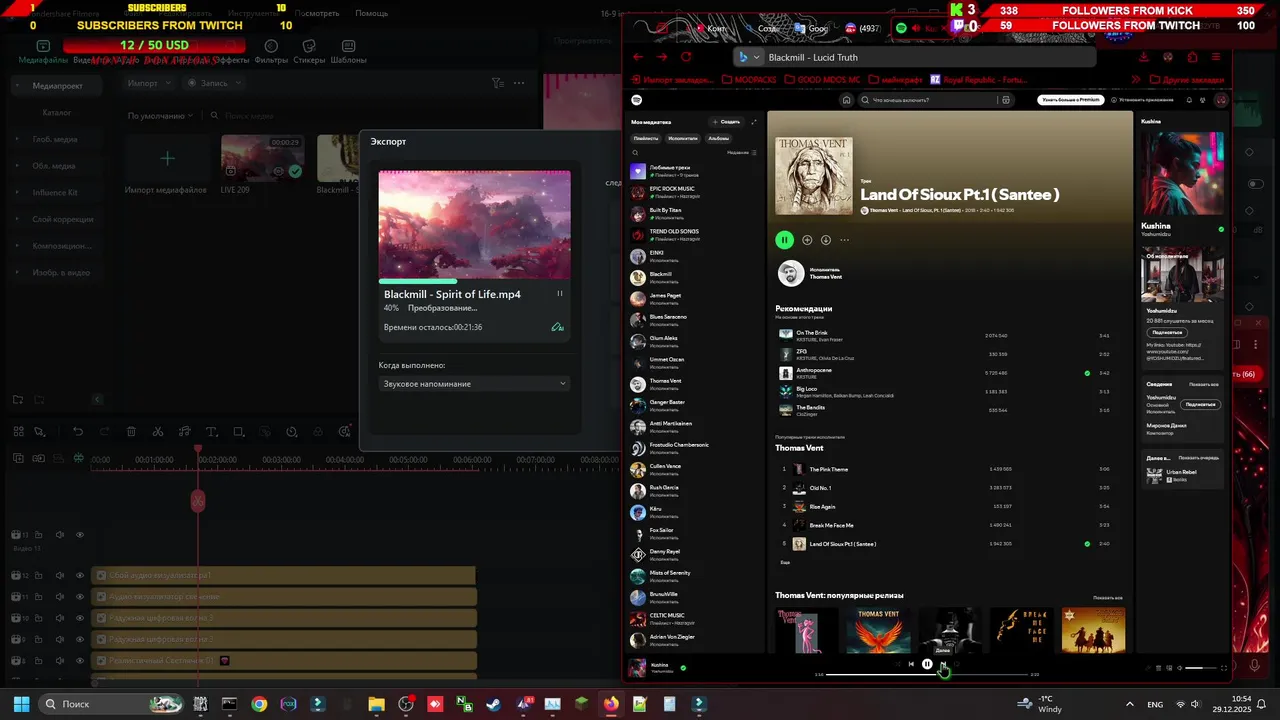This screenshot has width=1280, height=720.
Task: Download the track via the download arrow icon
Action: [x=826, y=240]
